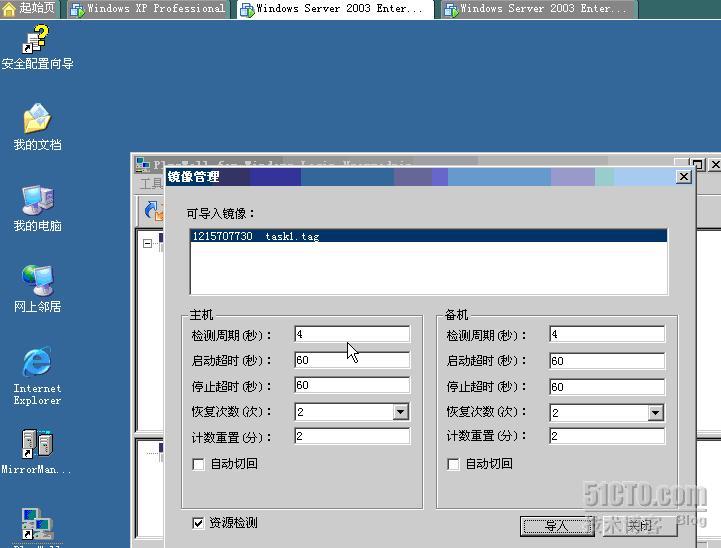Open the 安全配置向导 desktop shortcut

pos(37,48)
